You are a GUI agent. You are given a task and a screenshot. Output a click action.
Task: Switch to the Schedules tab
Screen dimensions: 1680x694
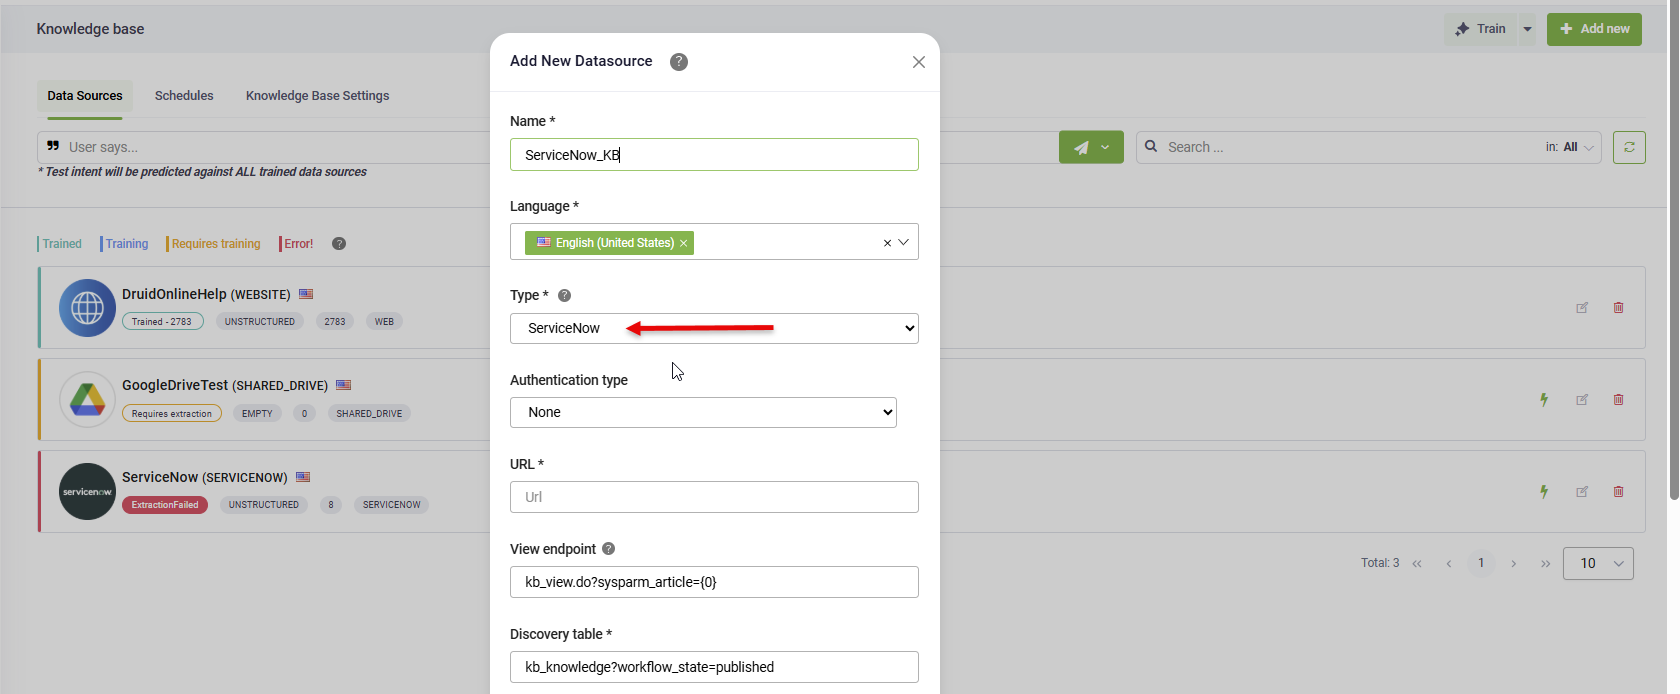[184, 96]
